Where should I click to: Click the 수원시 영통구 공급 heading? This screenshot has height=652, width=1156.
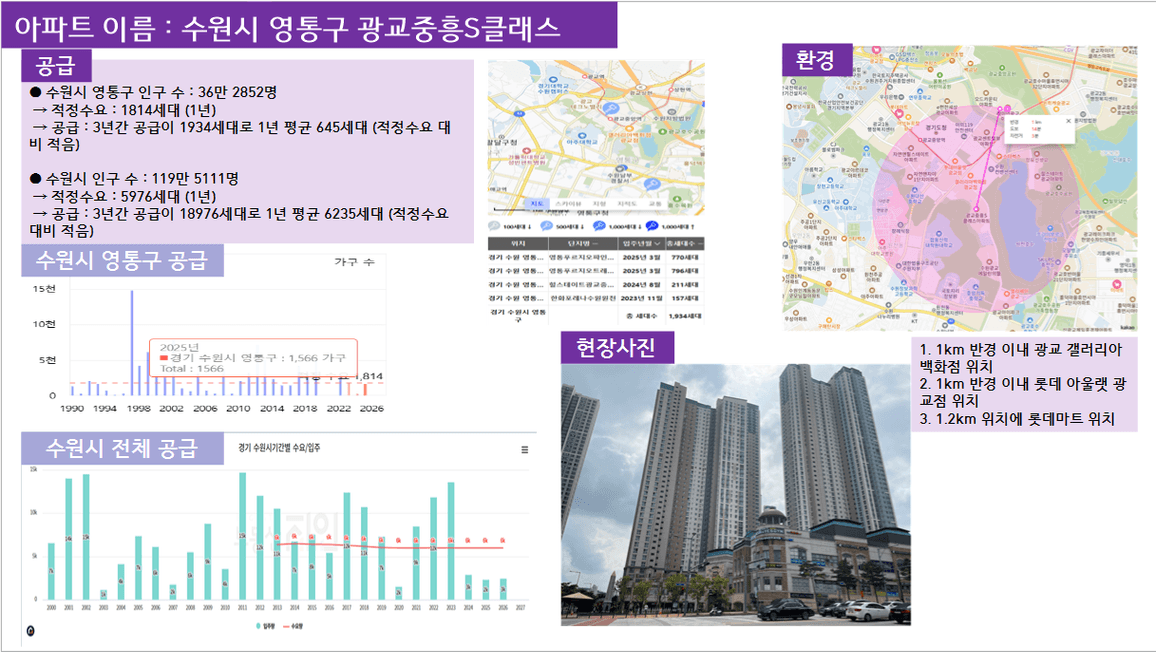[122, 260]
